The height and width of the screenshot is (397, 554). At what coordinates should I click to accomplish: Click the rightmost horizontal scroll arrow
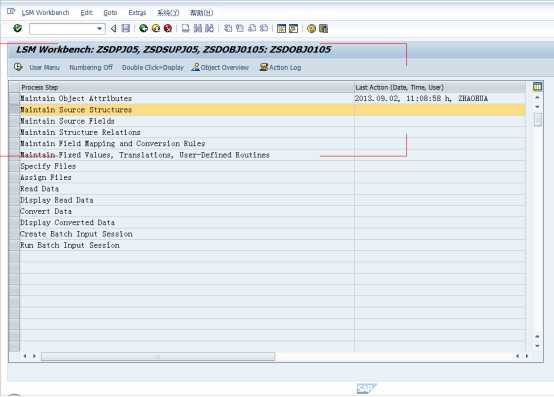527,356
